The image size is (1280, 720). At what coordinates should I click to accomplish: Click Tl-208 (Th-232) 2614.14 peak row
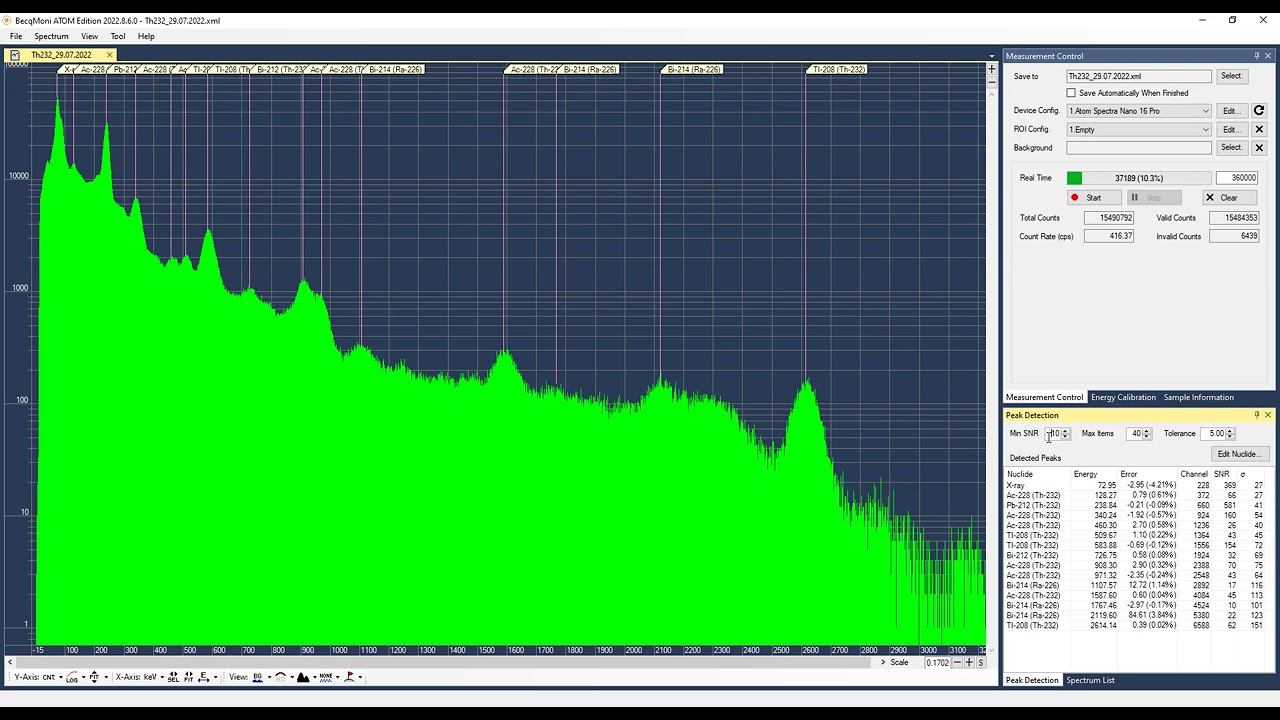[1137, 625]
